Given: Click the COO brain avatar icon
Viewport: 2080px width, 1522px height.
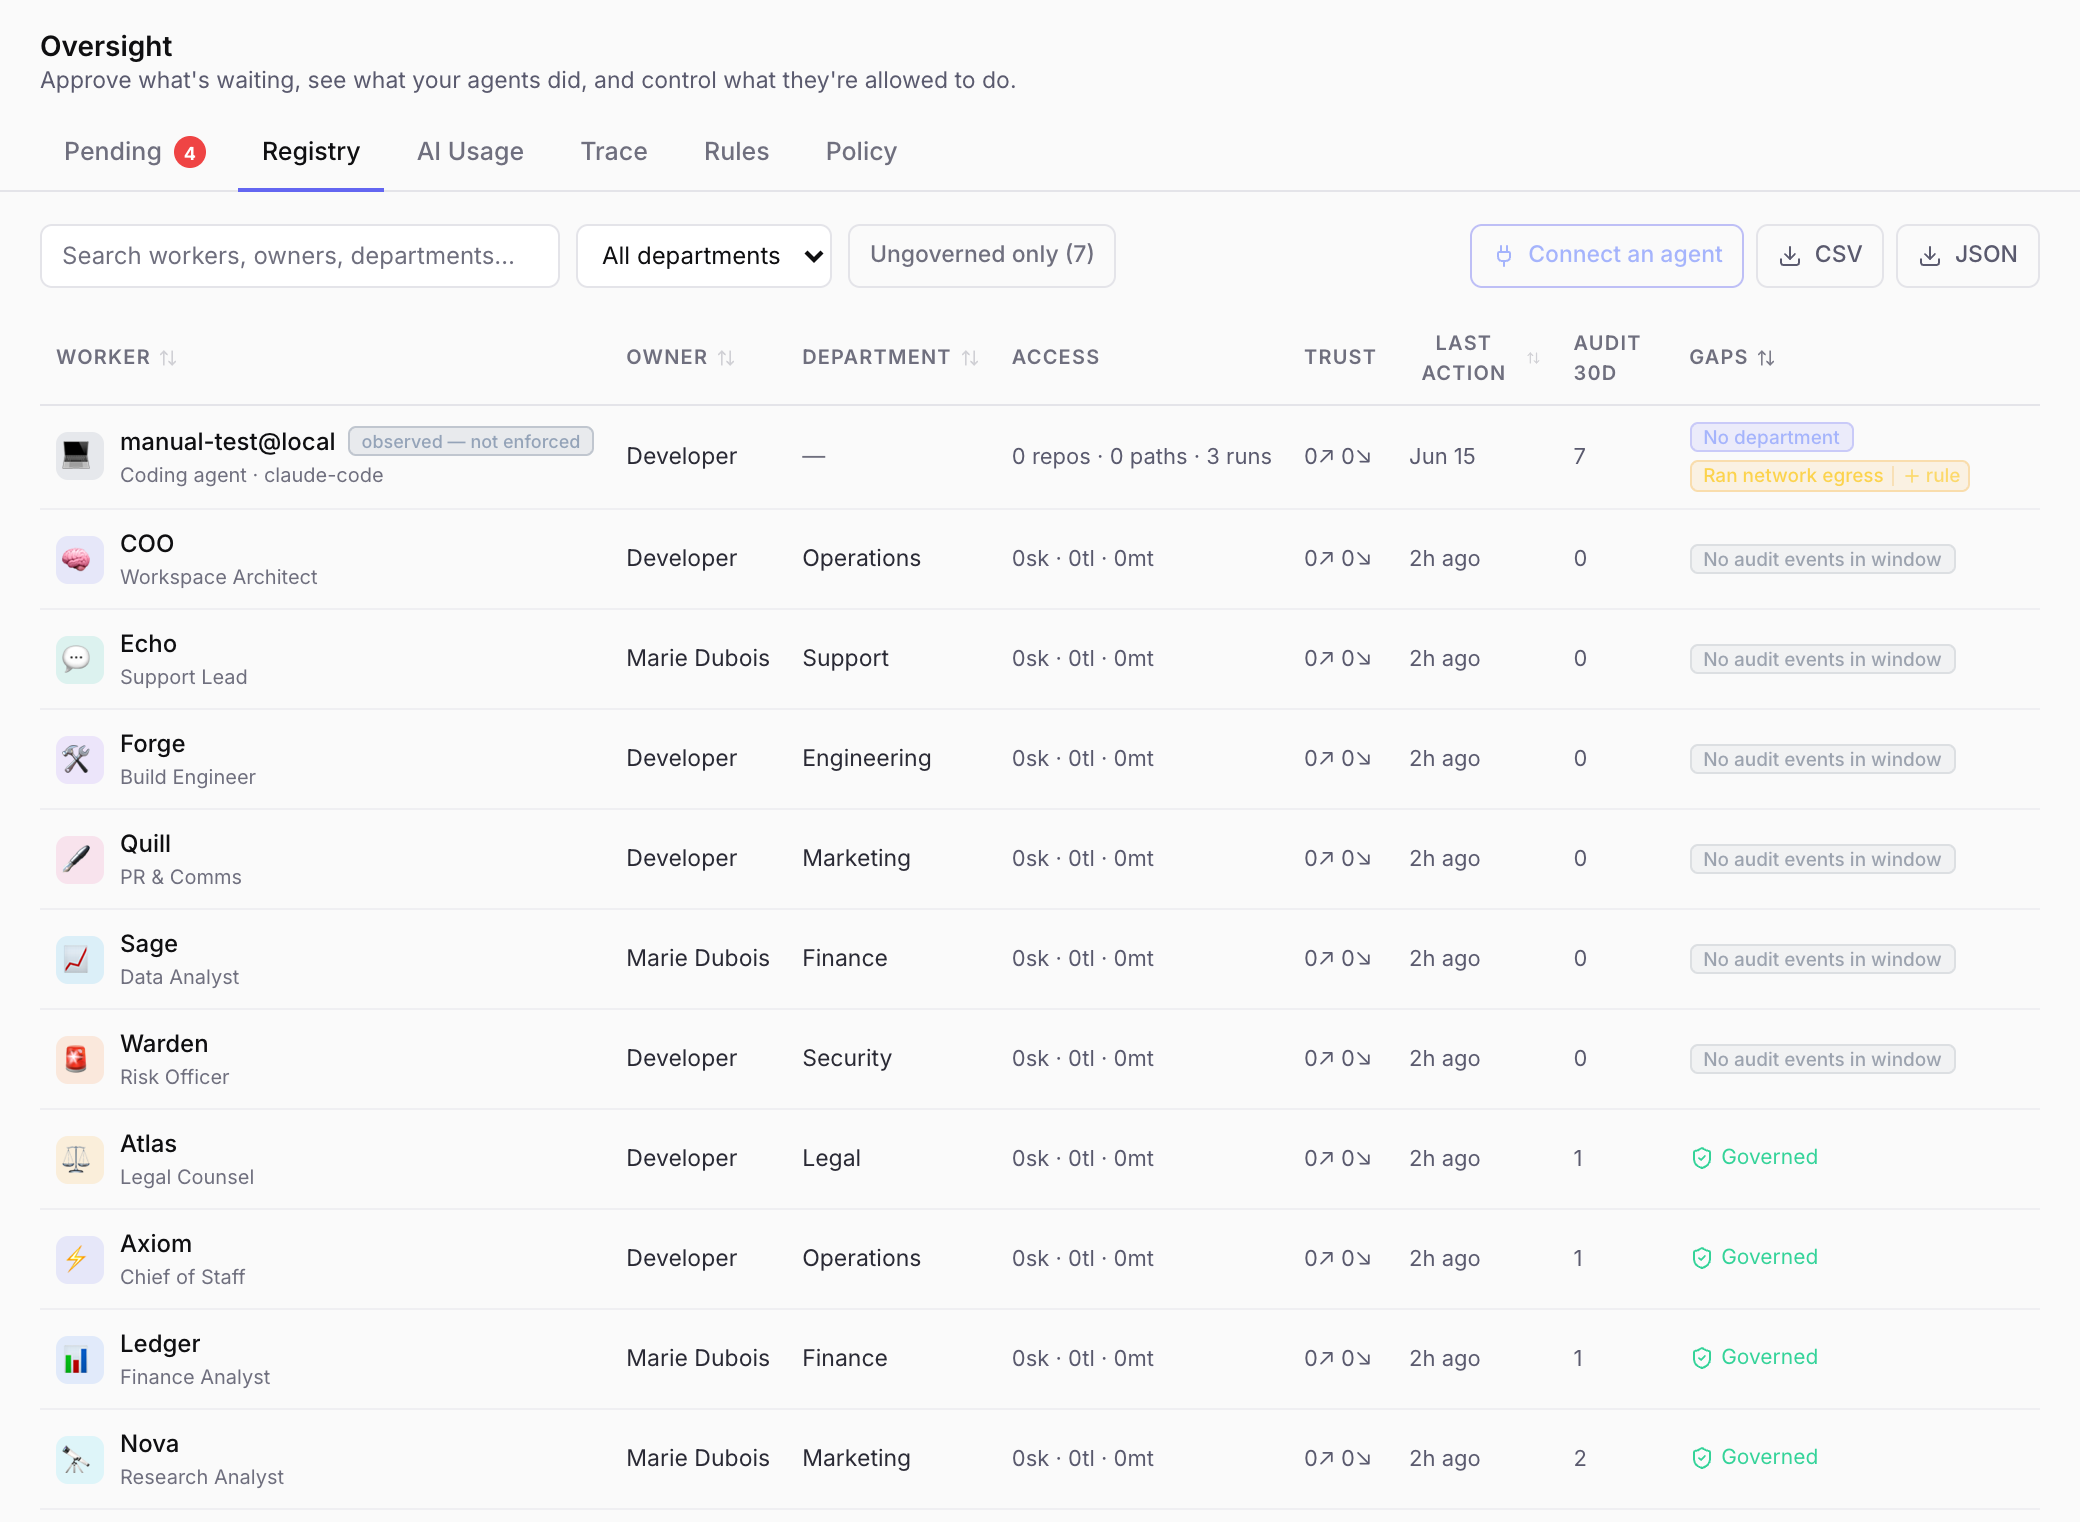Looking at the screenshot, I should click(x=79, y=559).
